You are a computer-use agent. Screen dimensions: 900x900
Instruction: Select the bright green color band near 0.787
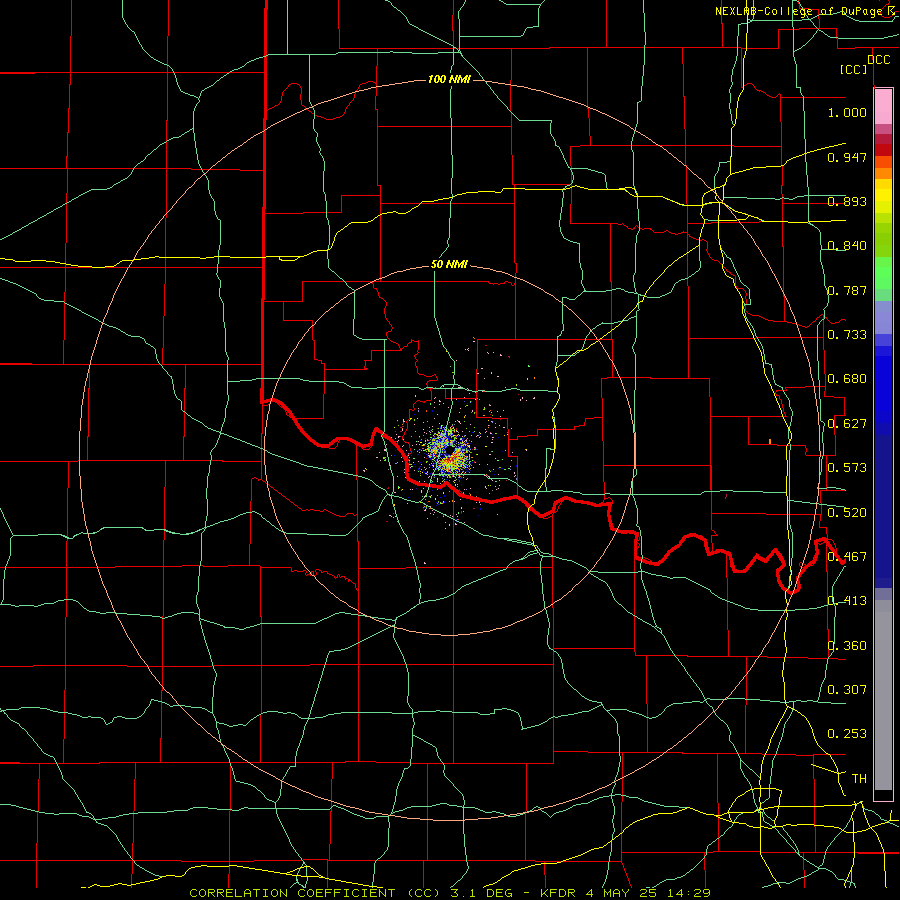[x=883, y=273]
